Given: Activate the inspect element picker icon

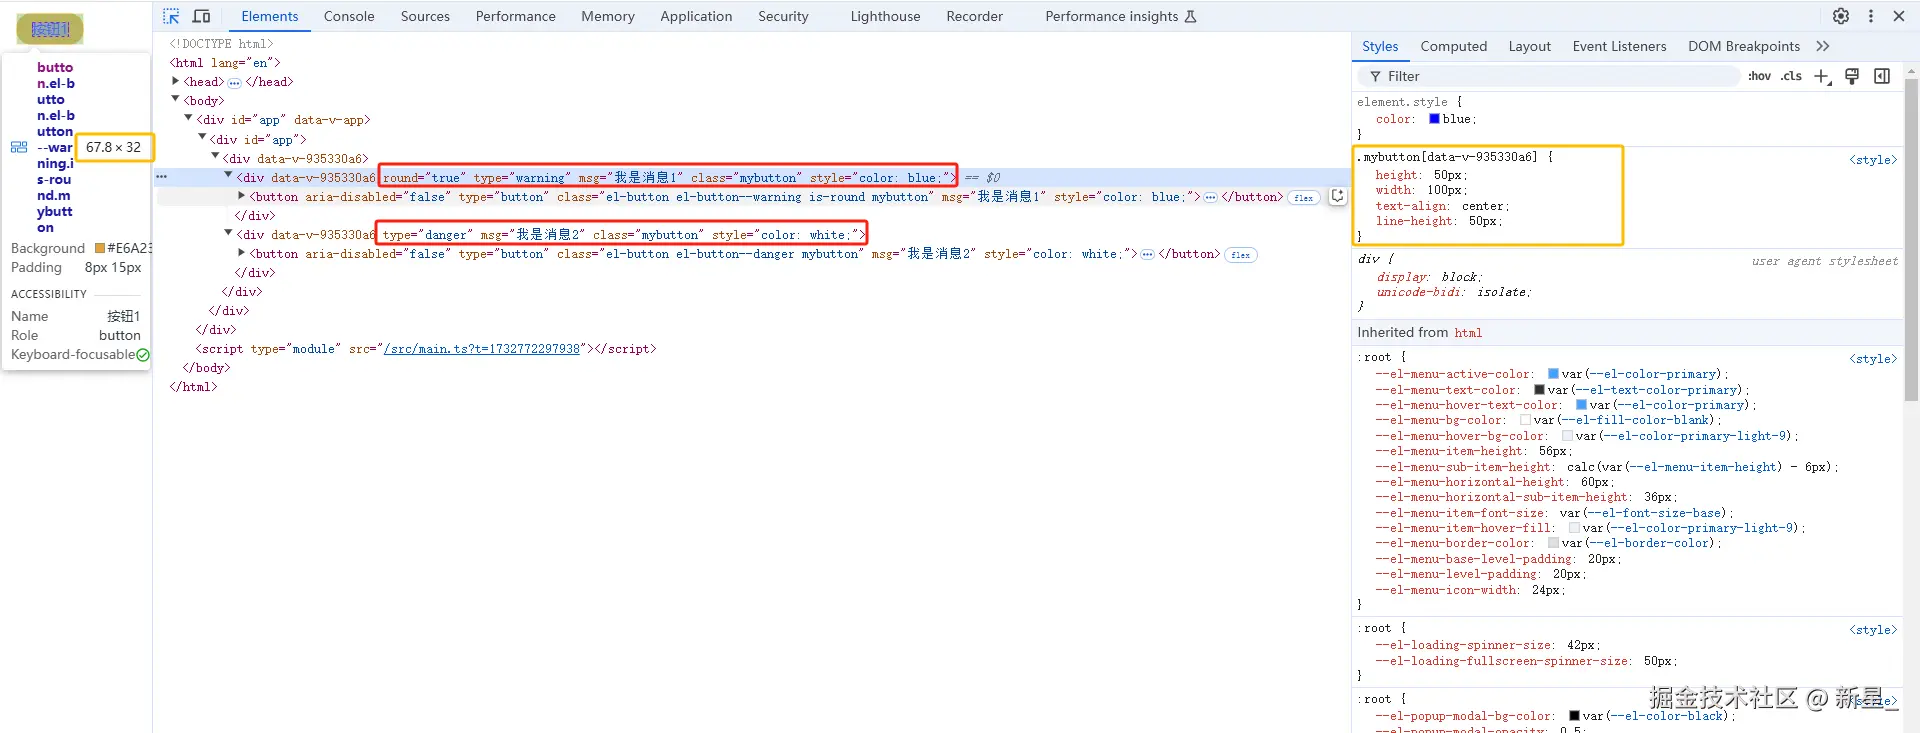Looking at the screenshot, I should pos(171,16).
